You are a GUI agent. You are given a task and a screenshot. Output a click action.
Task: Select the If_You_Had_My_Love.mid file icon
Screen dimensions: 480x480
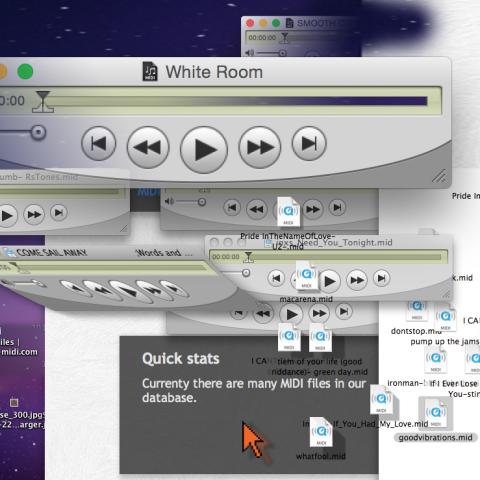pyautogui.click(x=382, y=400)
